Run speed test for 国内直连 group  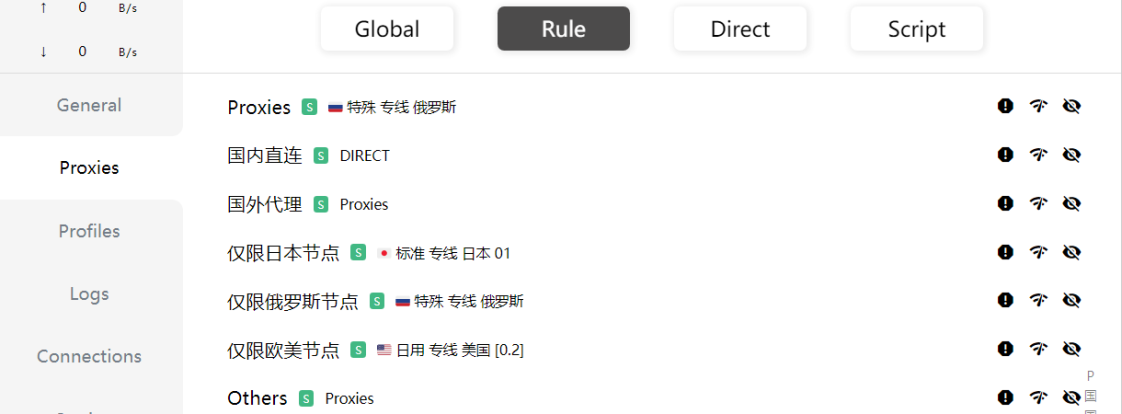click(x=1038, y=155)
